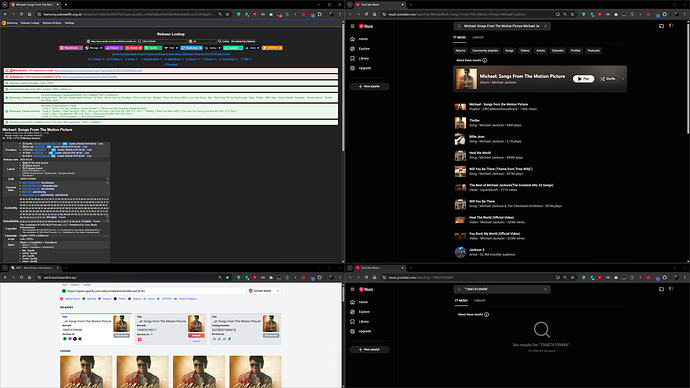The height and width of the screenshot is (388, 690).
Task: Click the cast icon in the YouTube Music results window
Action: (x=661, y=26)
